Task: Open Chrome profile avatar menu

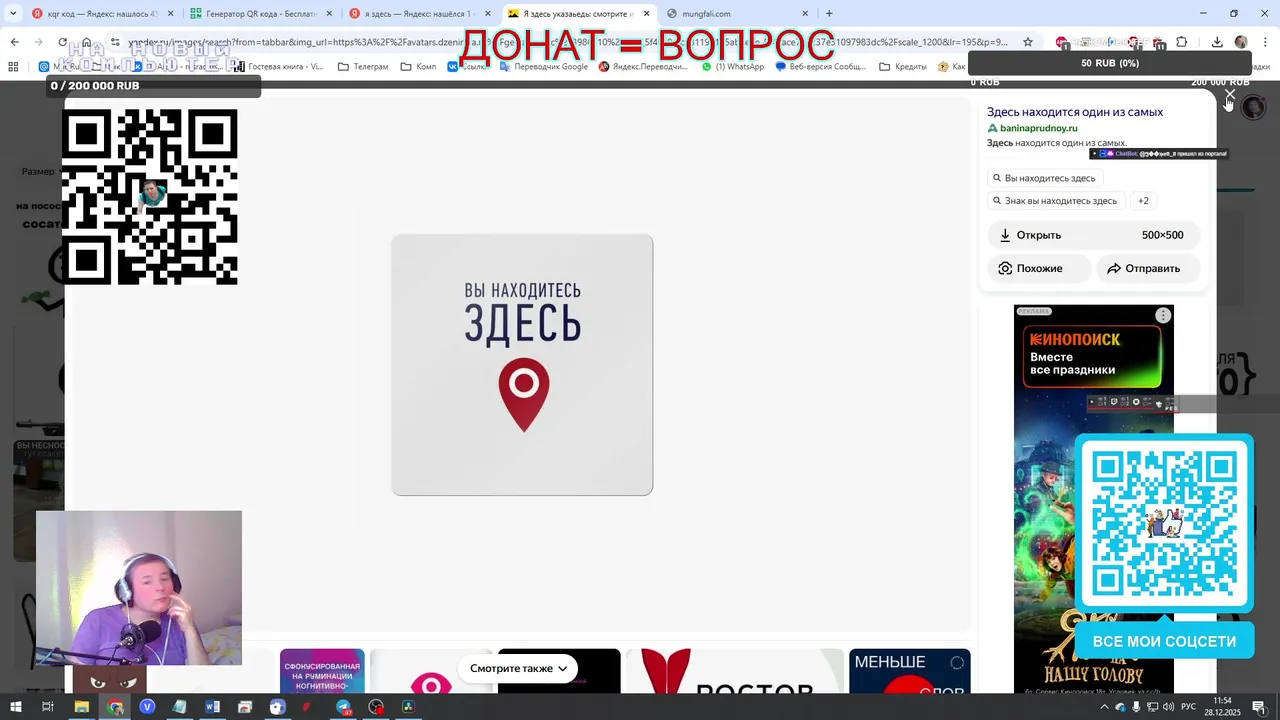Action: (1241, 42)
